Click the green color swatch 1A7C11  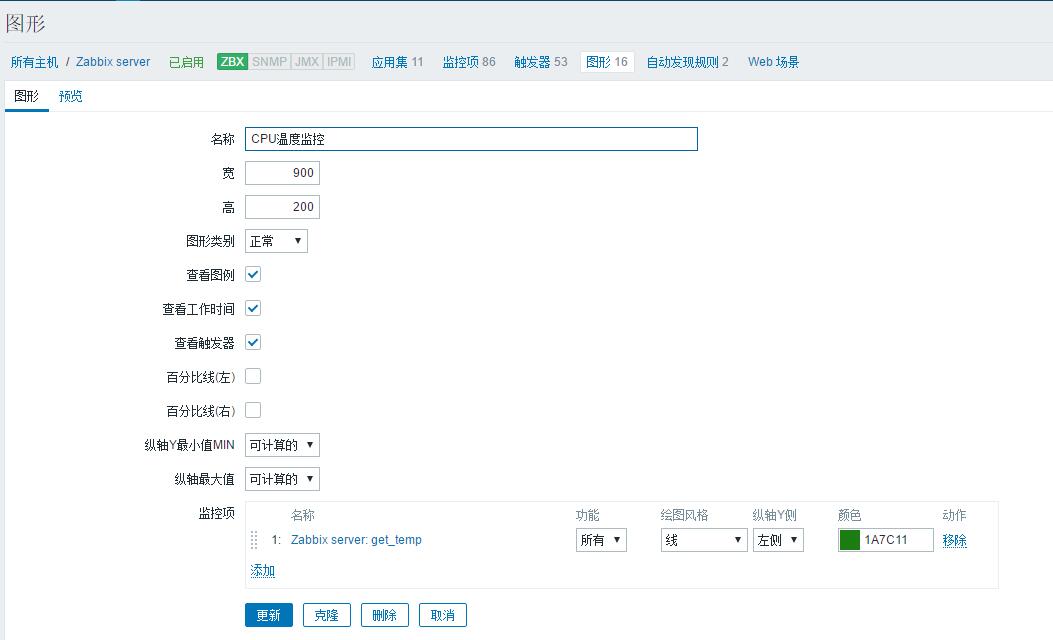click(x=850, y=540)
